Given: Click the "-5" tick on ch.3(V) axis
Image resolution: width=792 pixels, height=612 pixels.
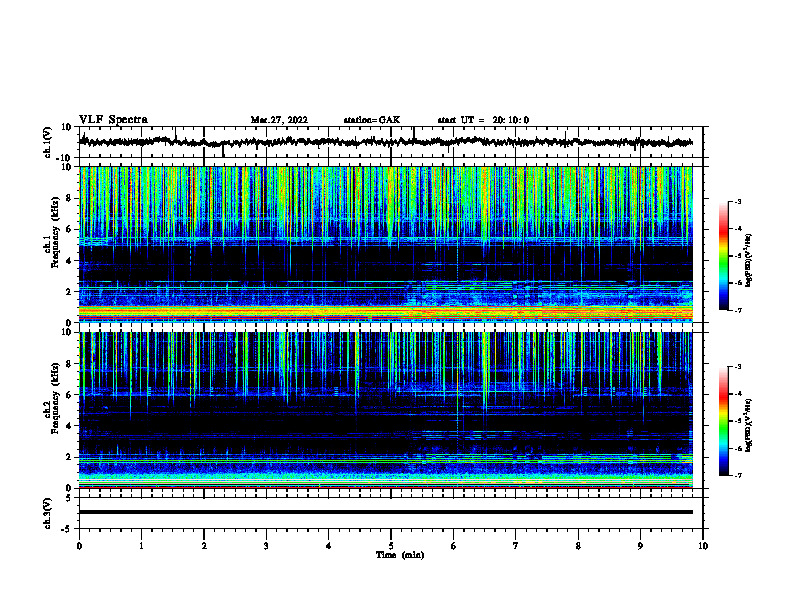Looking at the screenshot, I should pyautogui.click(x=68, y=529).
